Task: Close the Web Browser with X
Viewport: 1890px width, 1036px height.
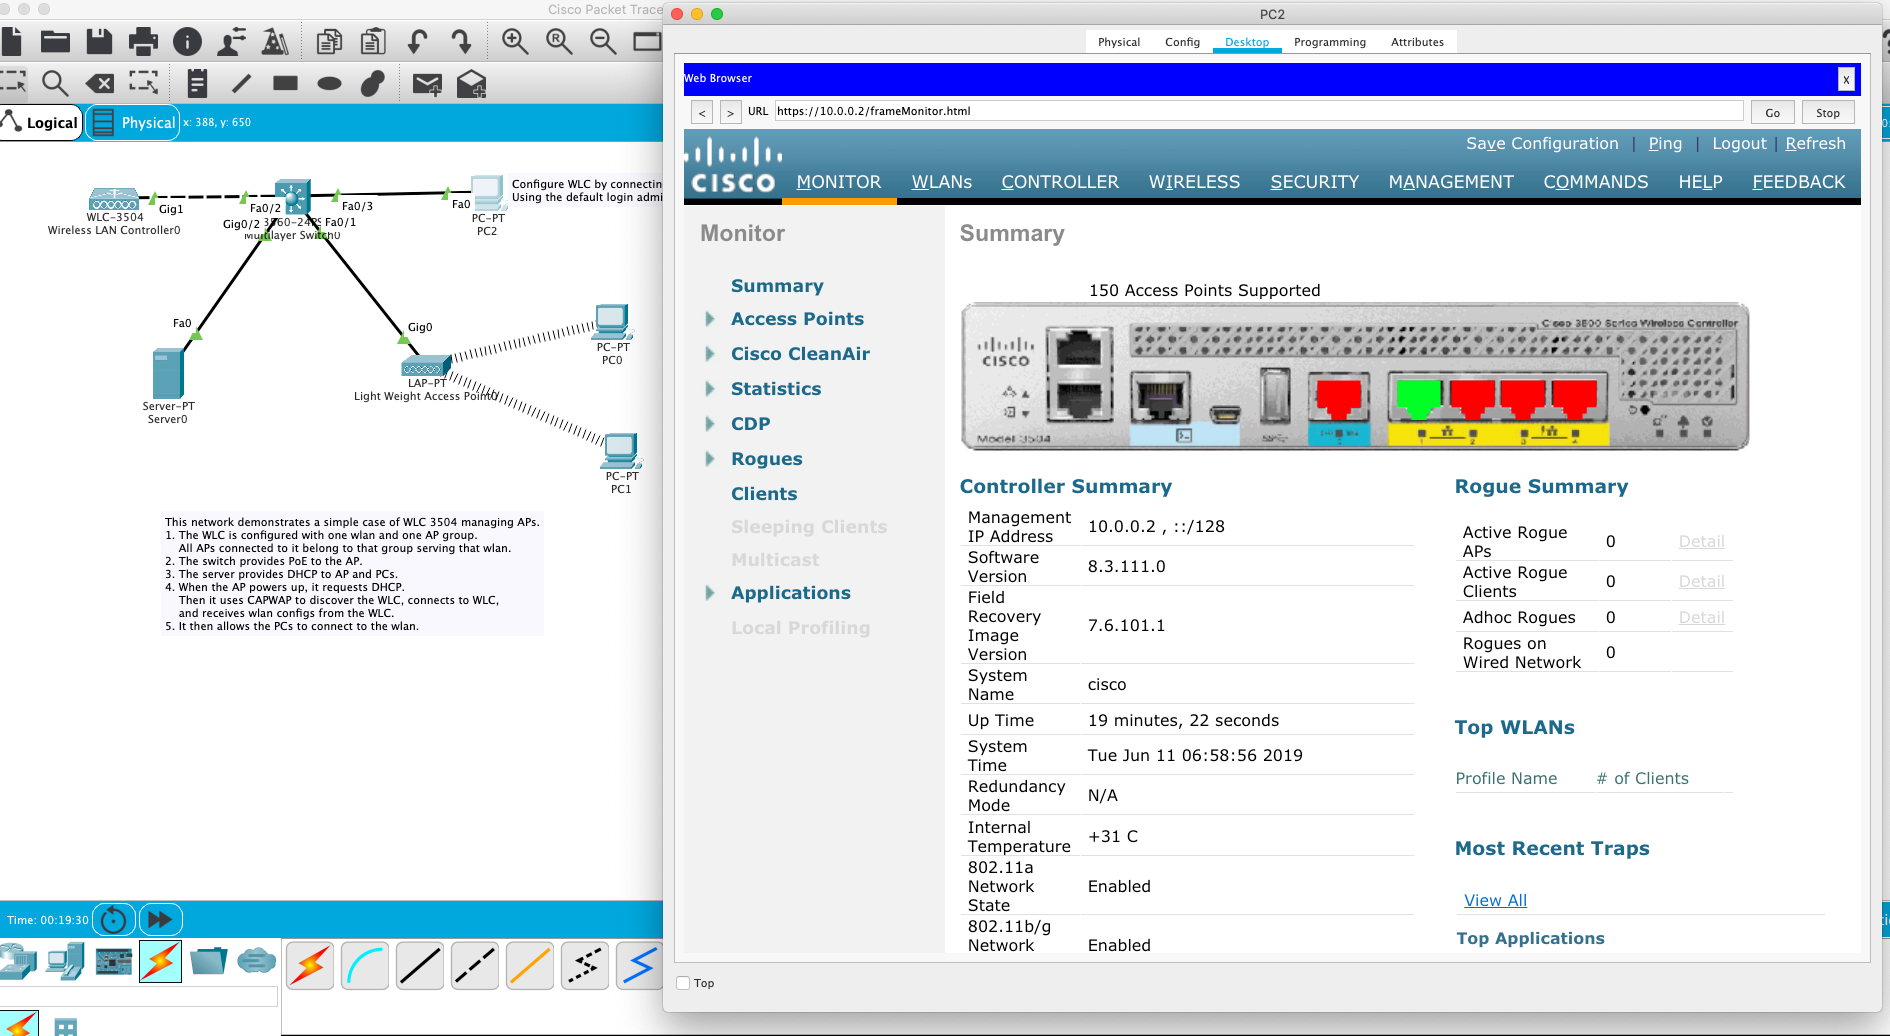Action: (x=1846, y=79)
